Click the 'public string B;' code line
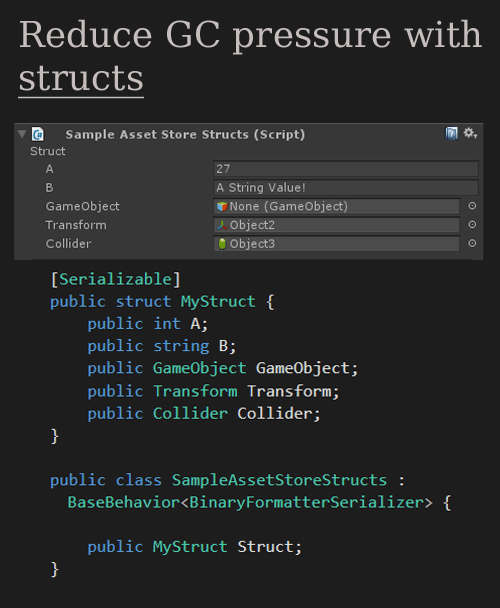The height and width of the screenshot is (608, 500). (162, 346)
